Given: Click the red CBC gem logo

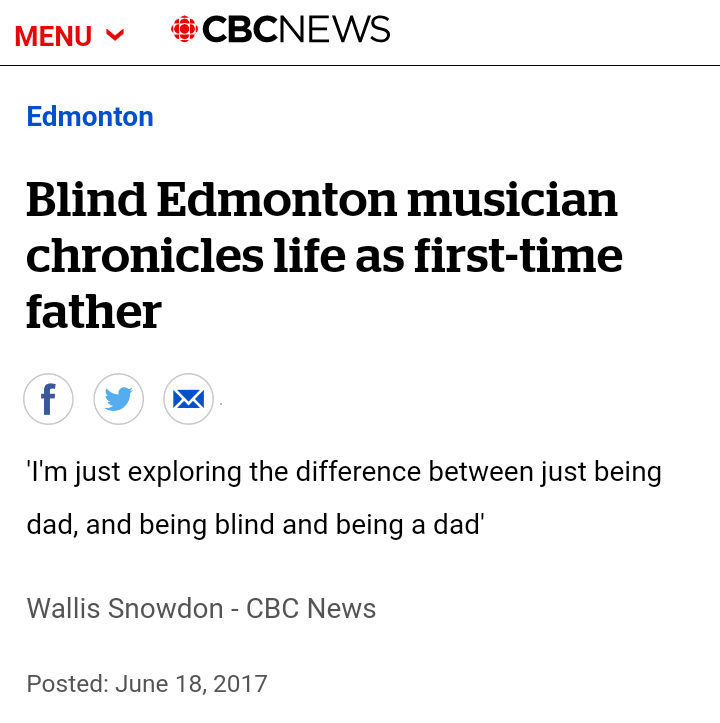Looking at the screenshot, I should [x=185, y=30].
